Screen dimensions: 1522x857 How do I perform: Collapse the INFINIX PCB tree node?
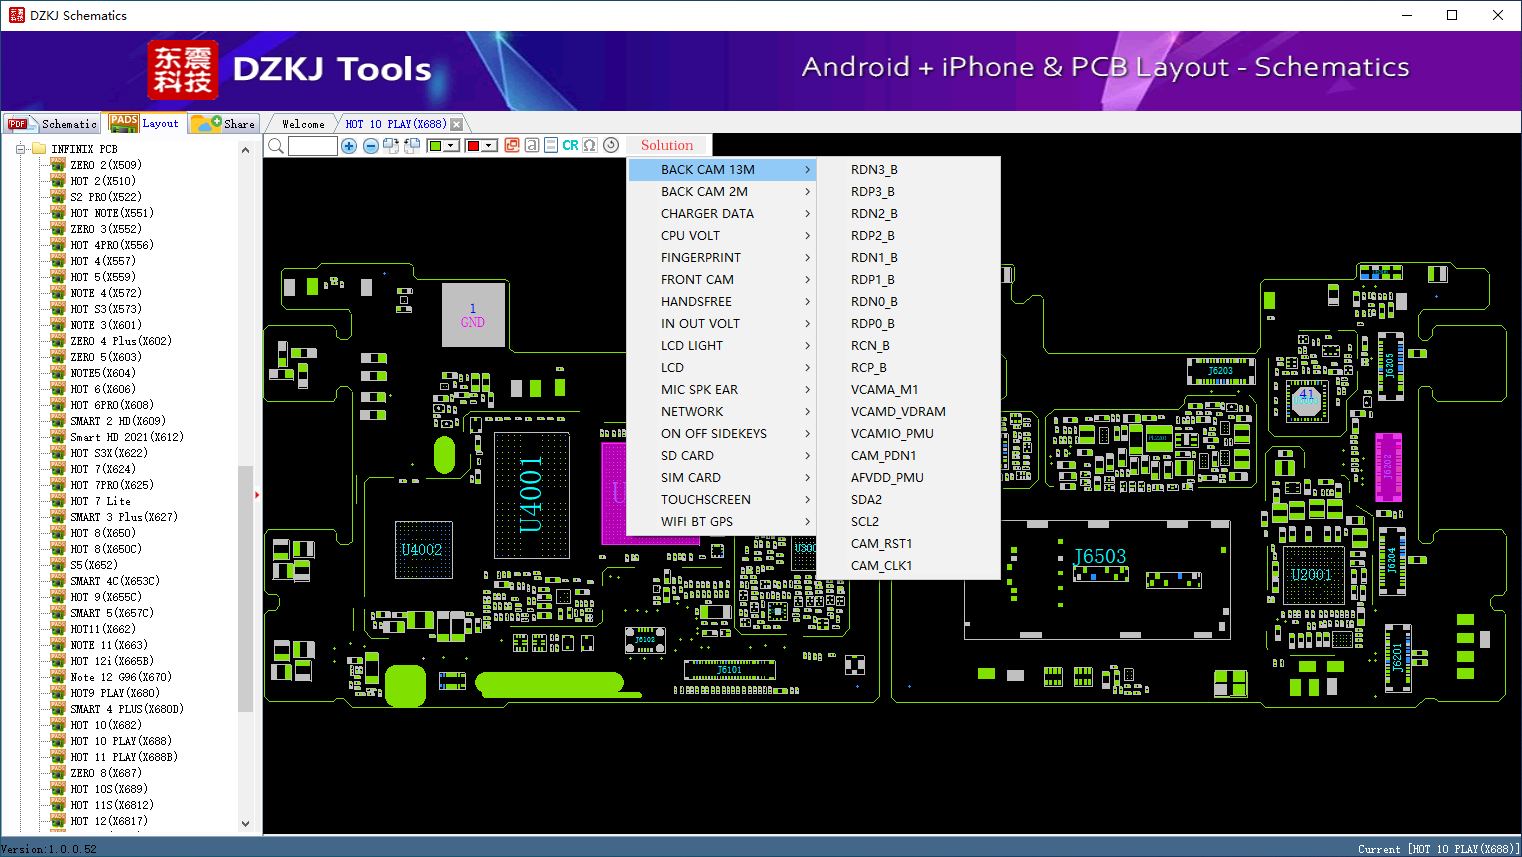tap(19, 149)
